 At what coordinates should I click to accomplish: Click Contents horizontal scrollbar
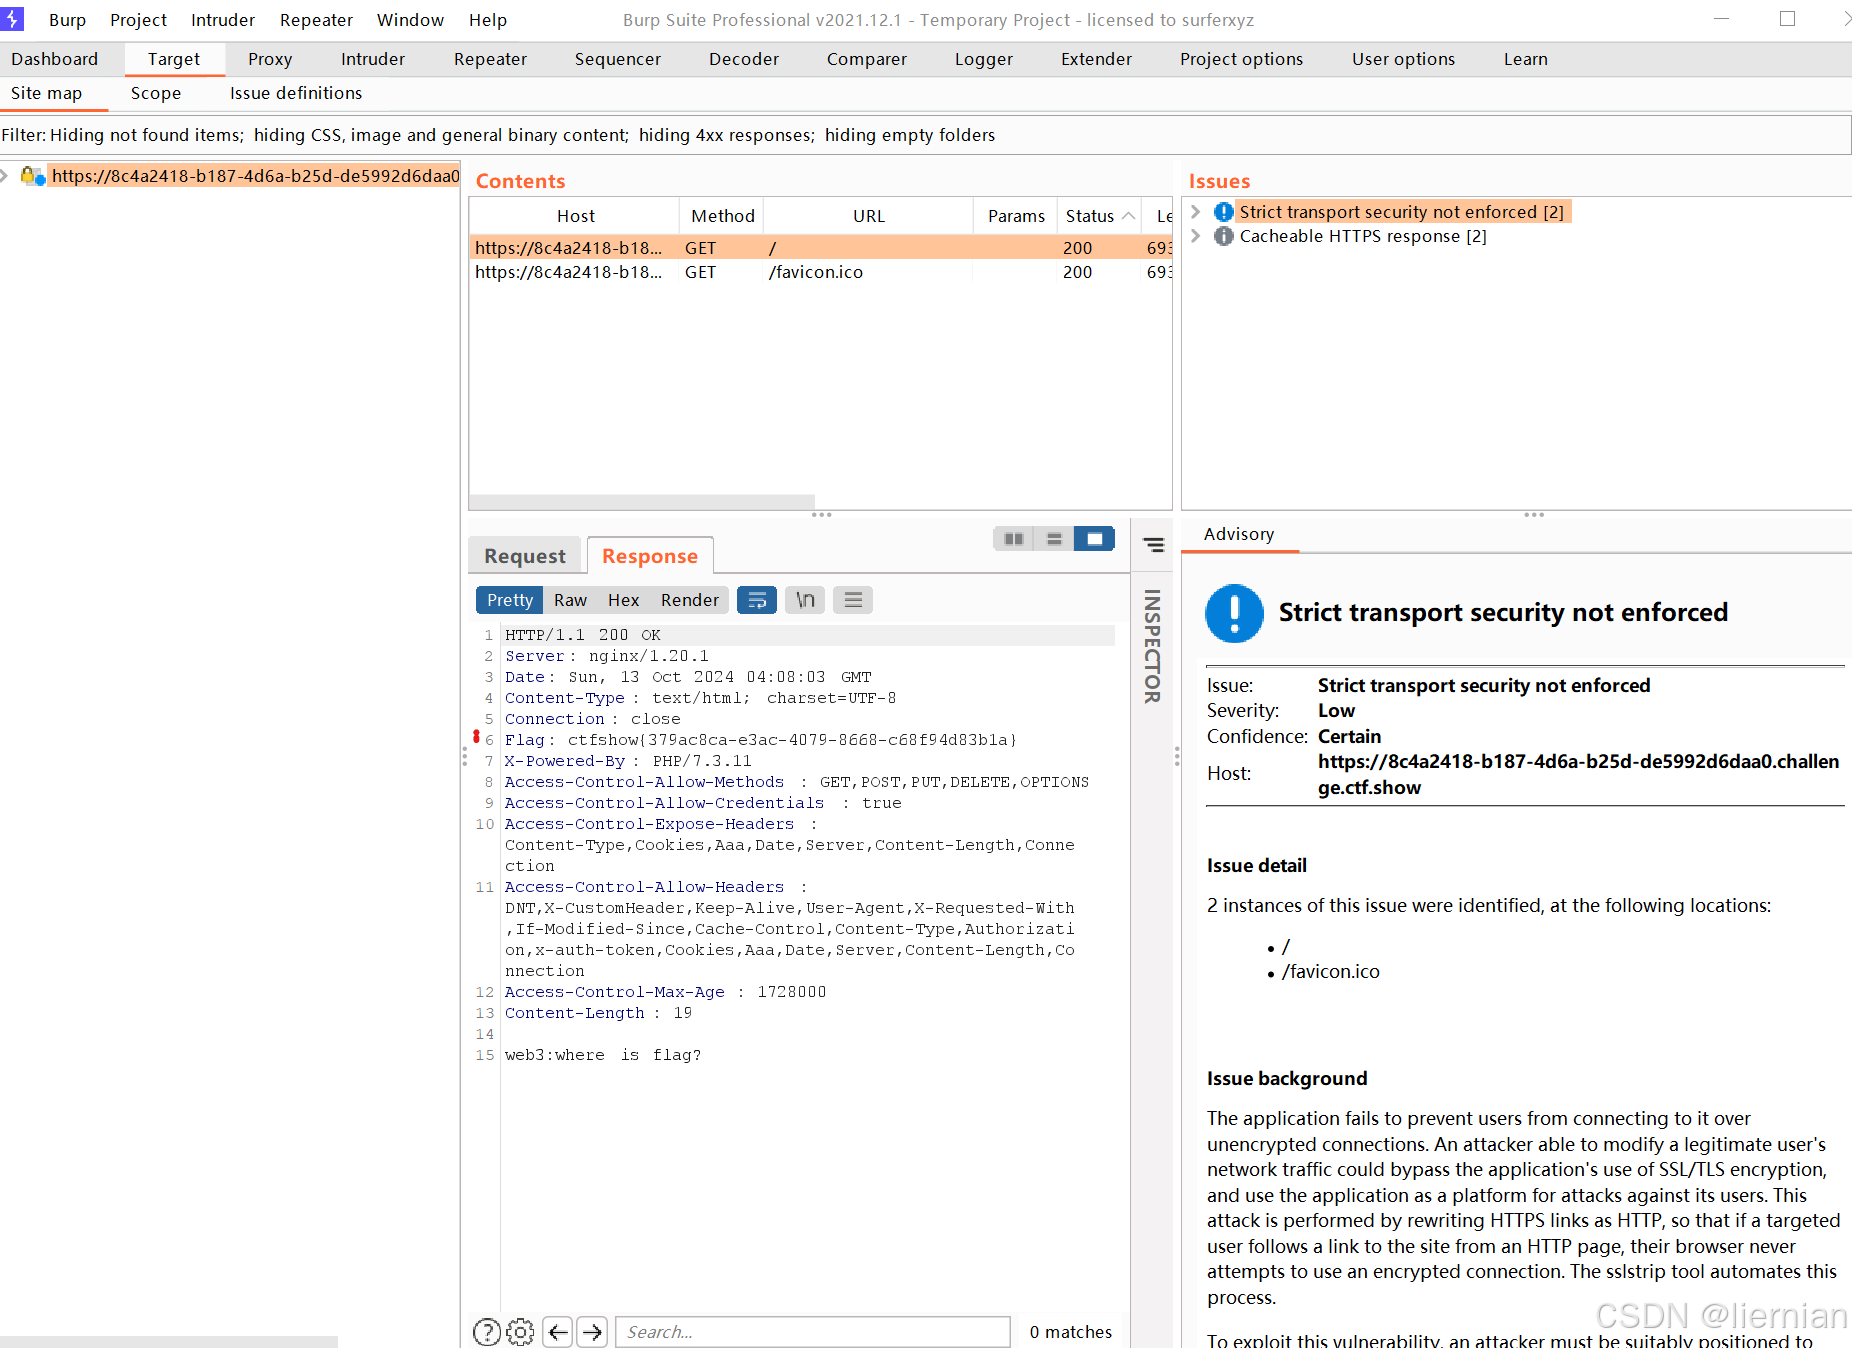[x=642, y=501]
